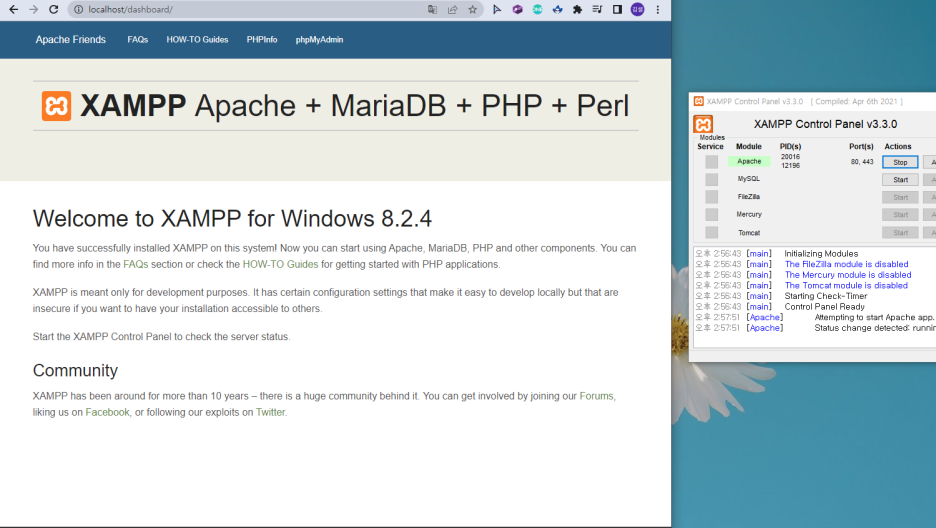Click XAMPP Control Panel title bar icon

pos(698,101)
